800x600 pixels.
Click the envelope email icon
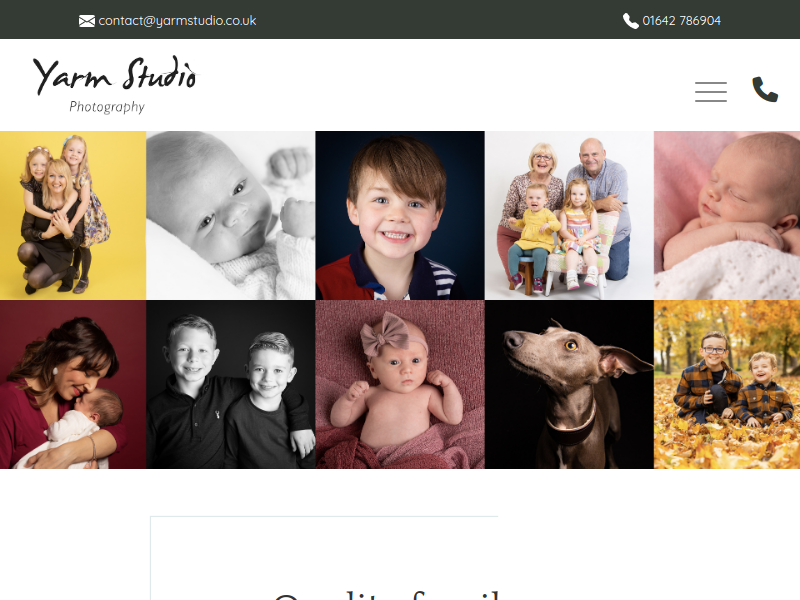87,21
